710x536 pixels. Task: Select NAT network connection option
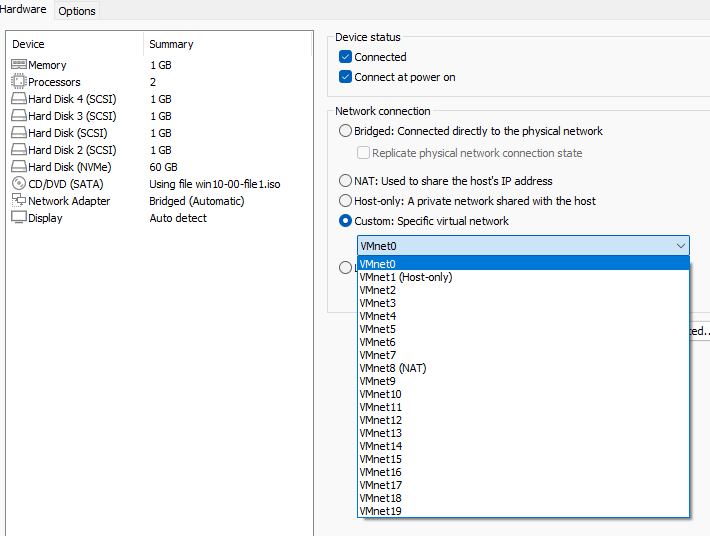click(x=345, y=181)
